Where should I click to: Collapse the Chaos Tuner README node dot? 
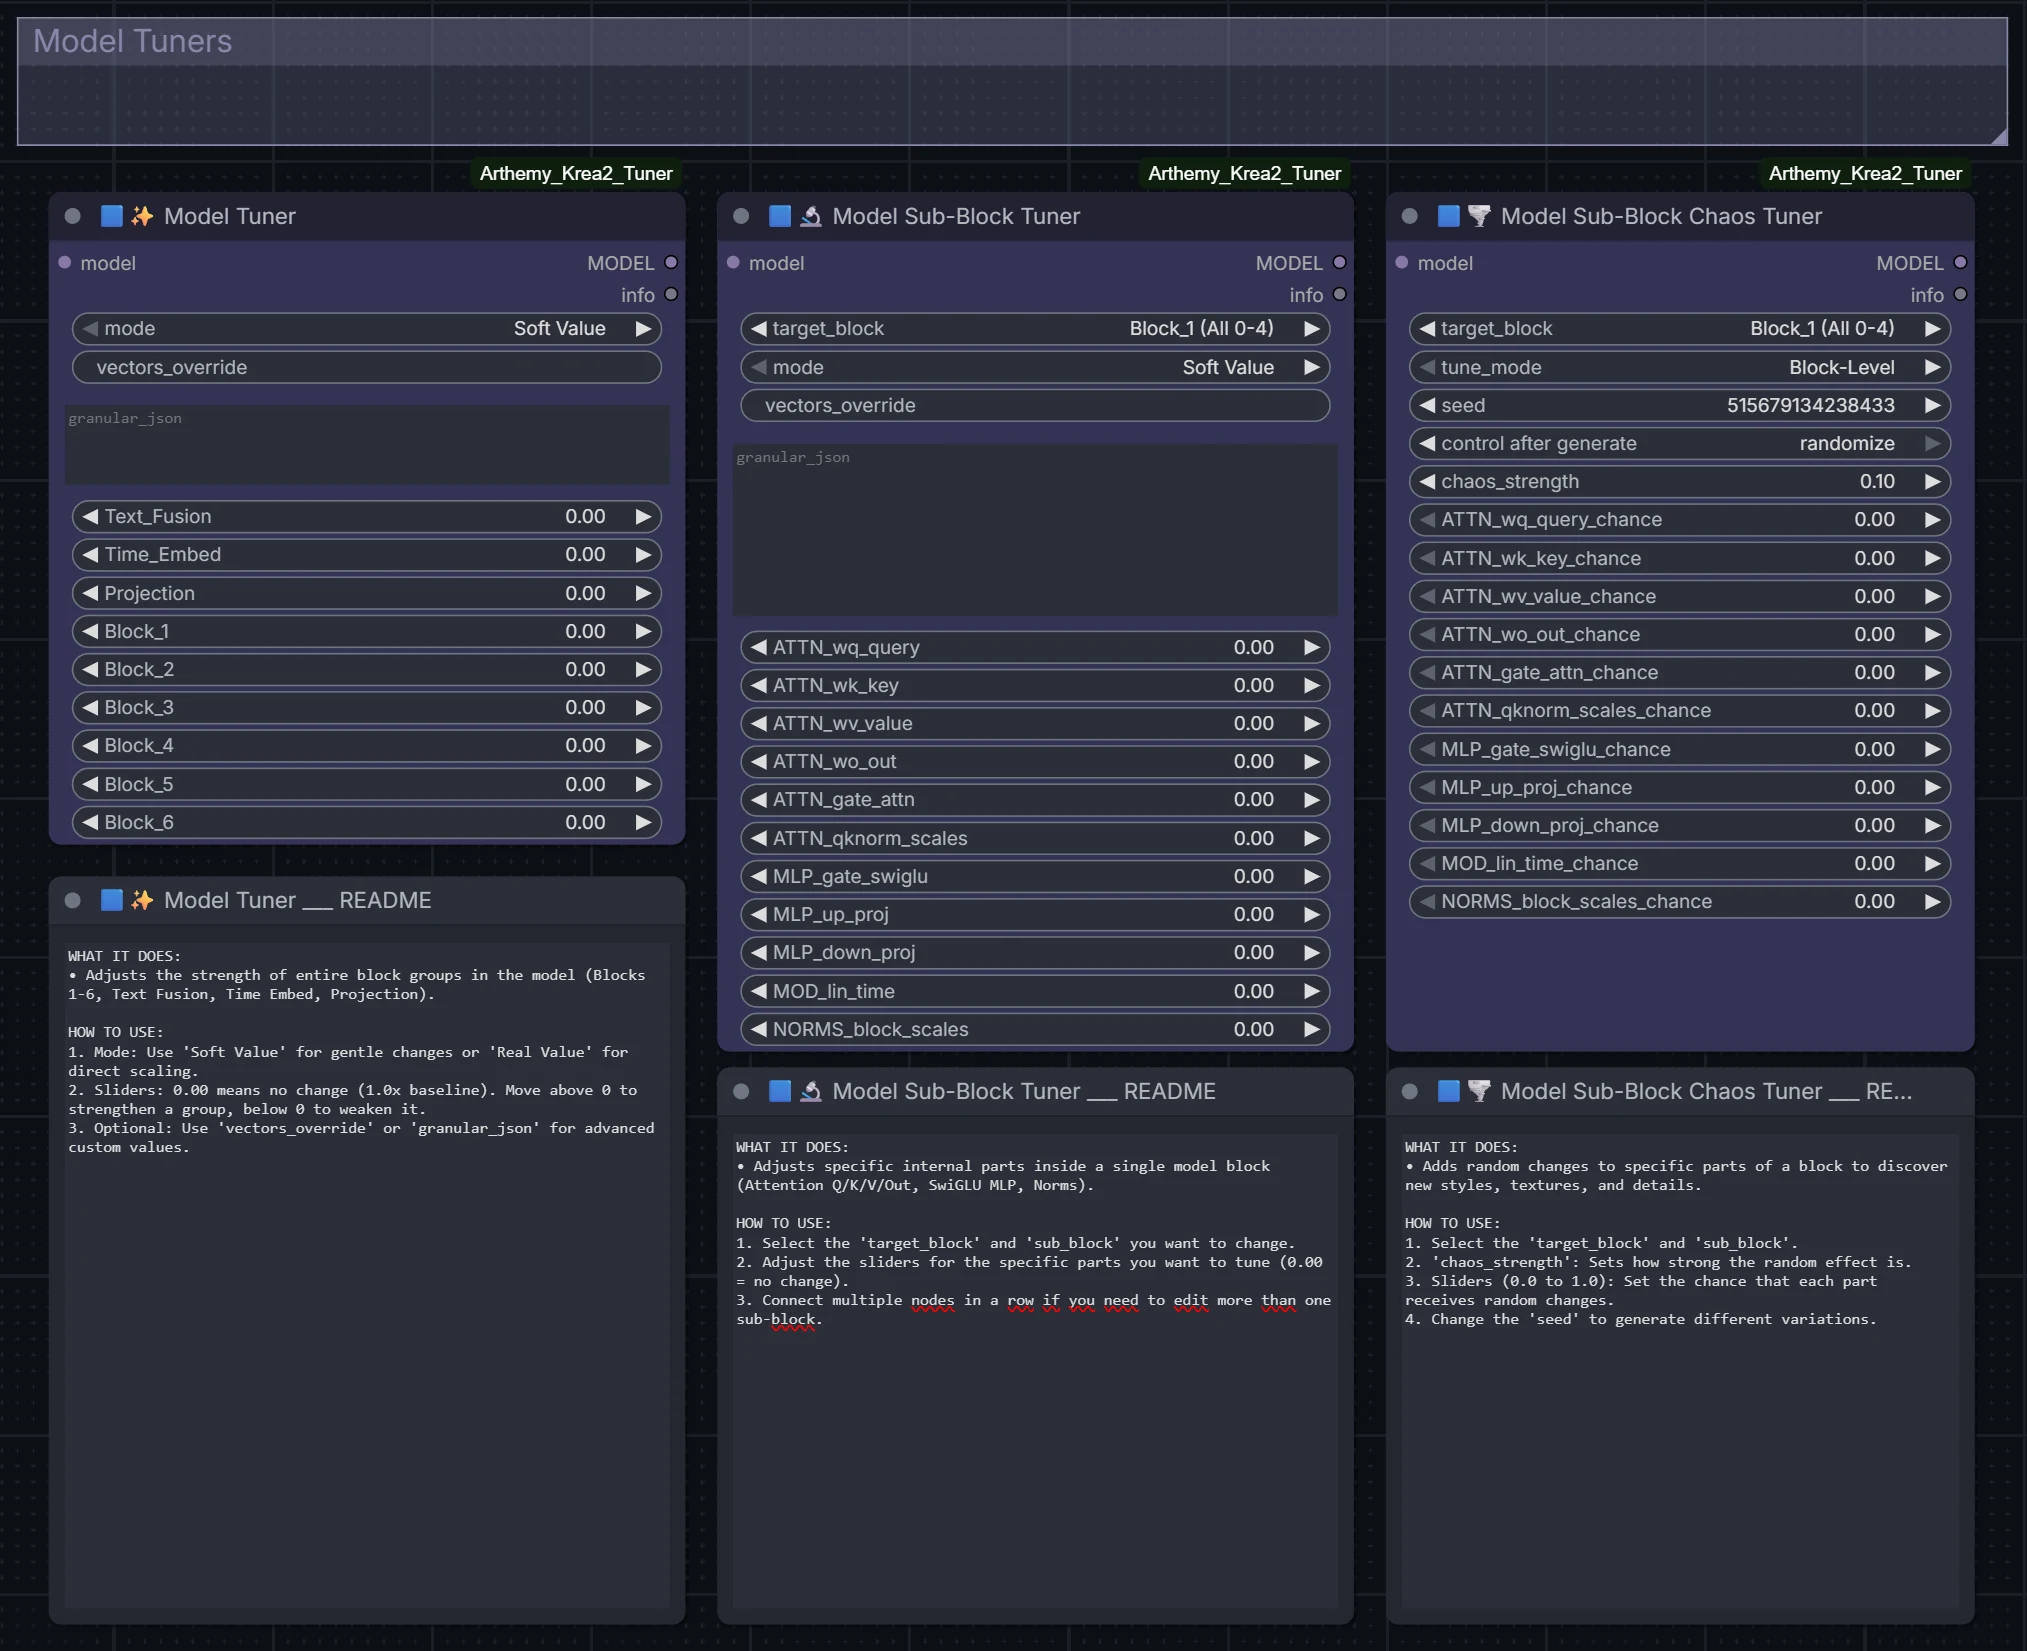coord(1410,1091)
